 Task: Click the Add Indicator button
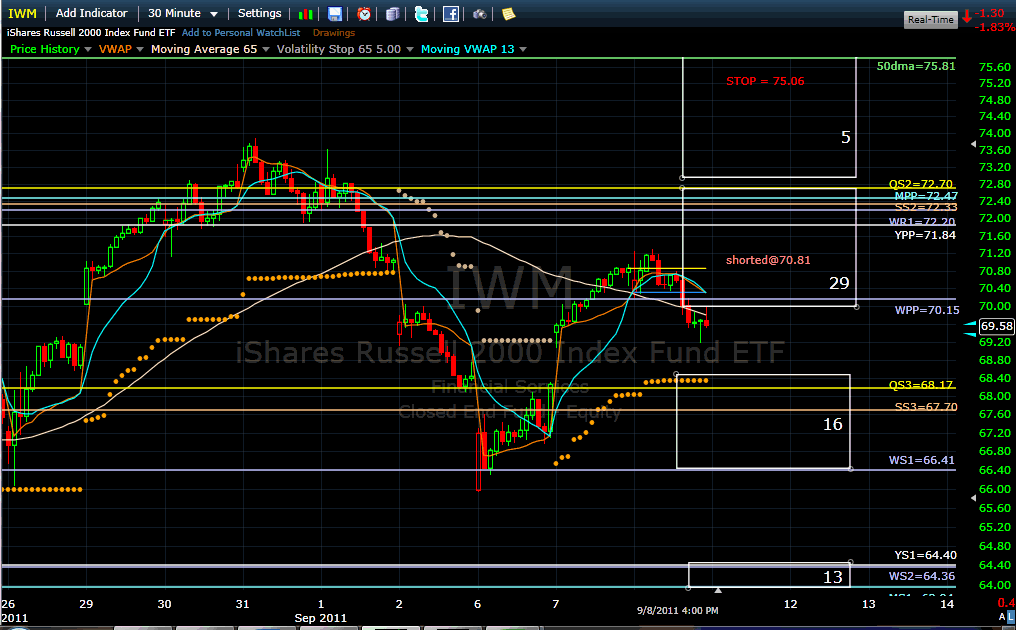(x=91, y=13)
